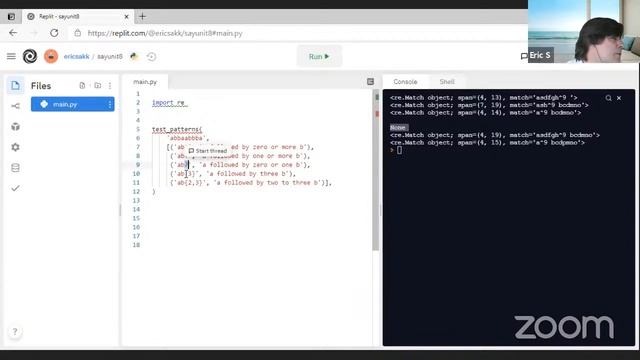Click the Eric S participant name label

click(x=540, y=55)
